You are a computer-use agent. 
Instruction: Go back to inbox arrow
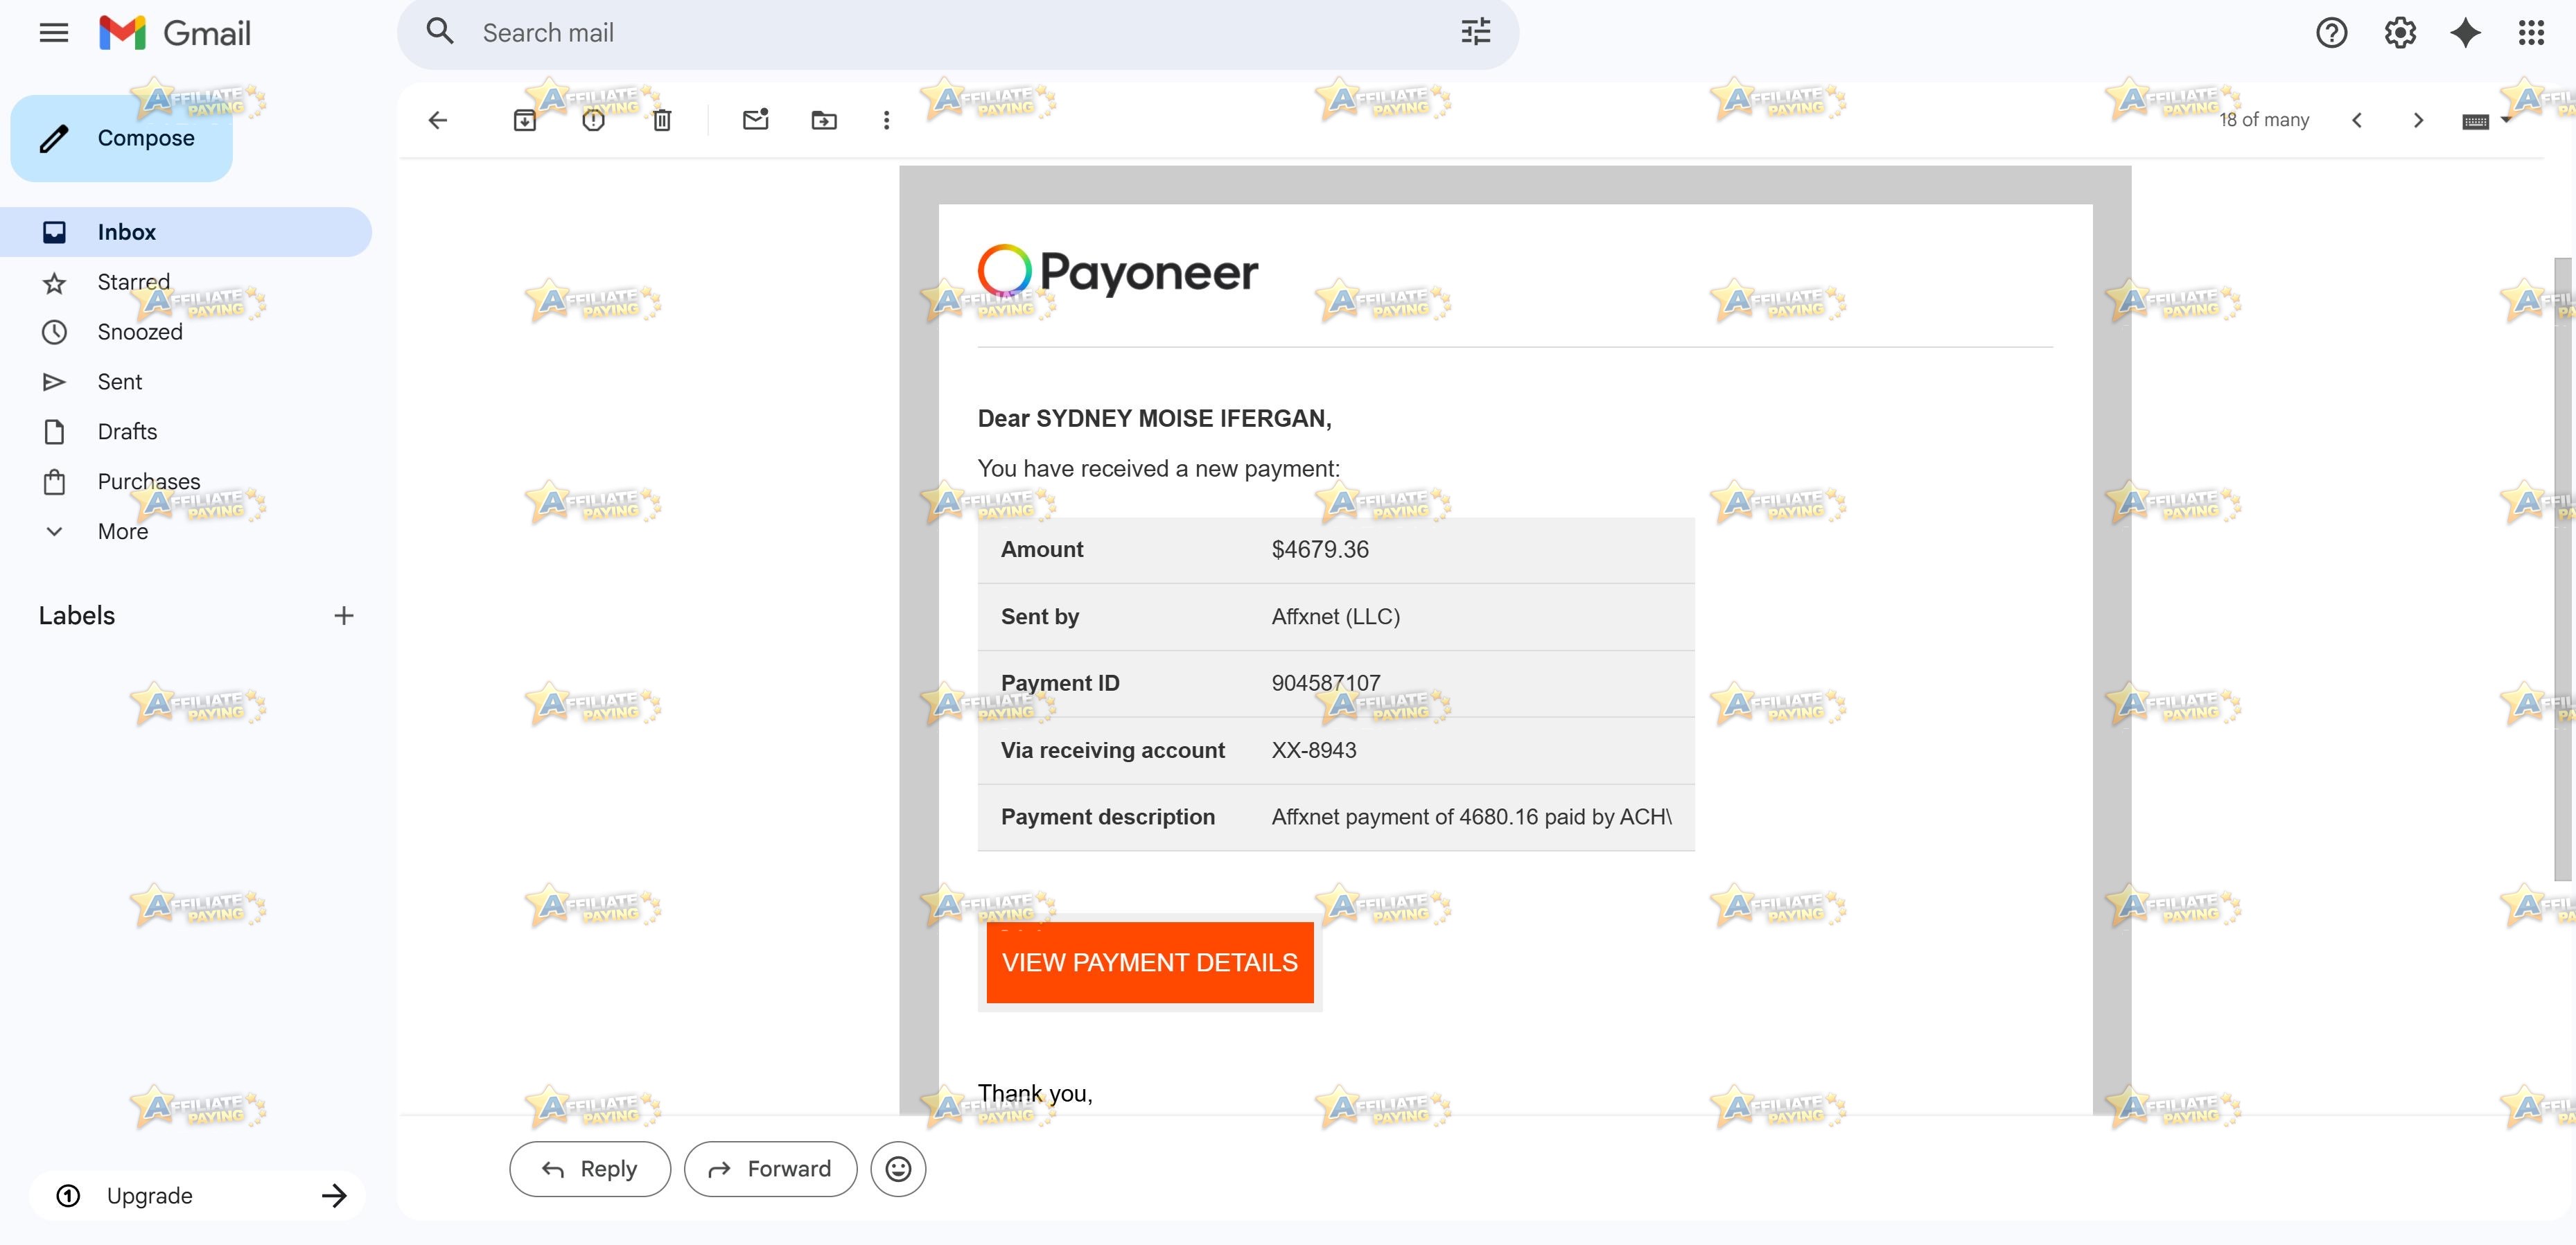pyautogui.click(x=438, y=120)
